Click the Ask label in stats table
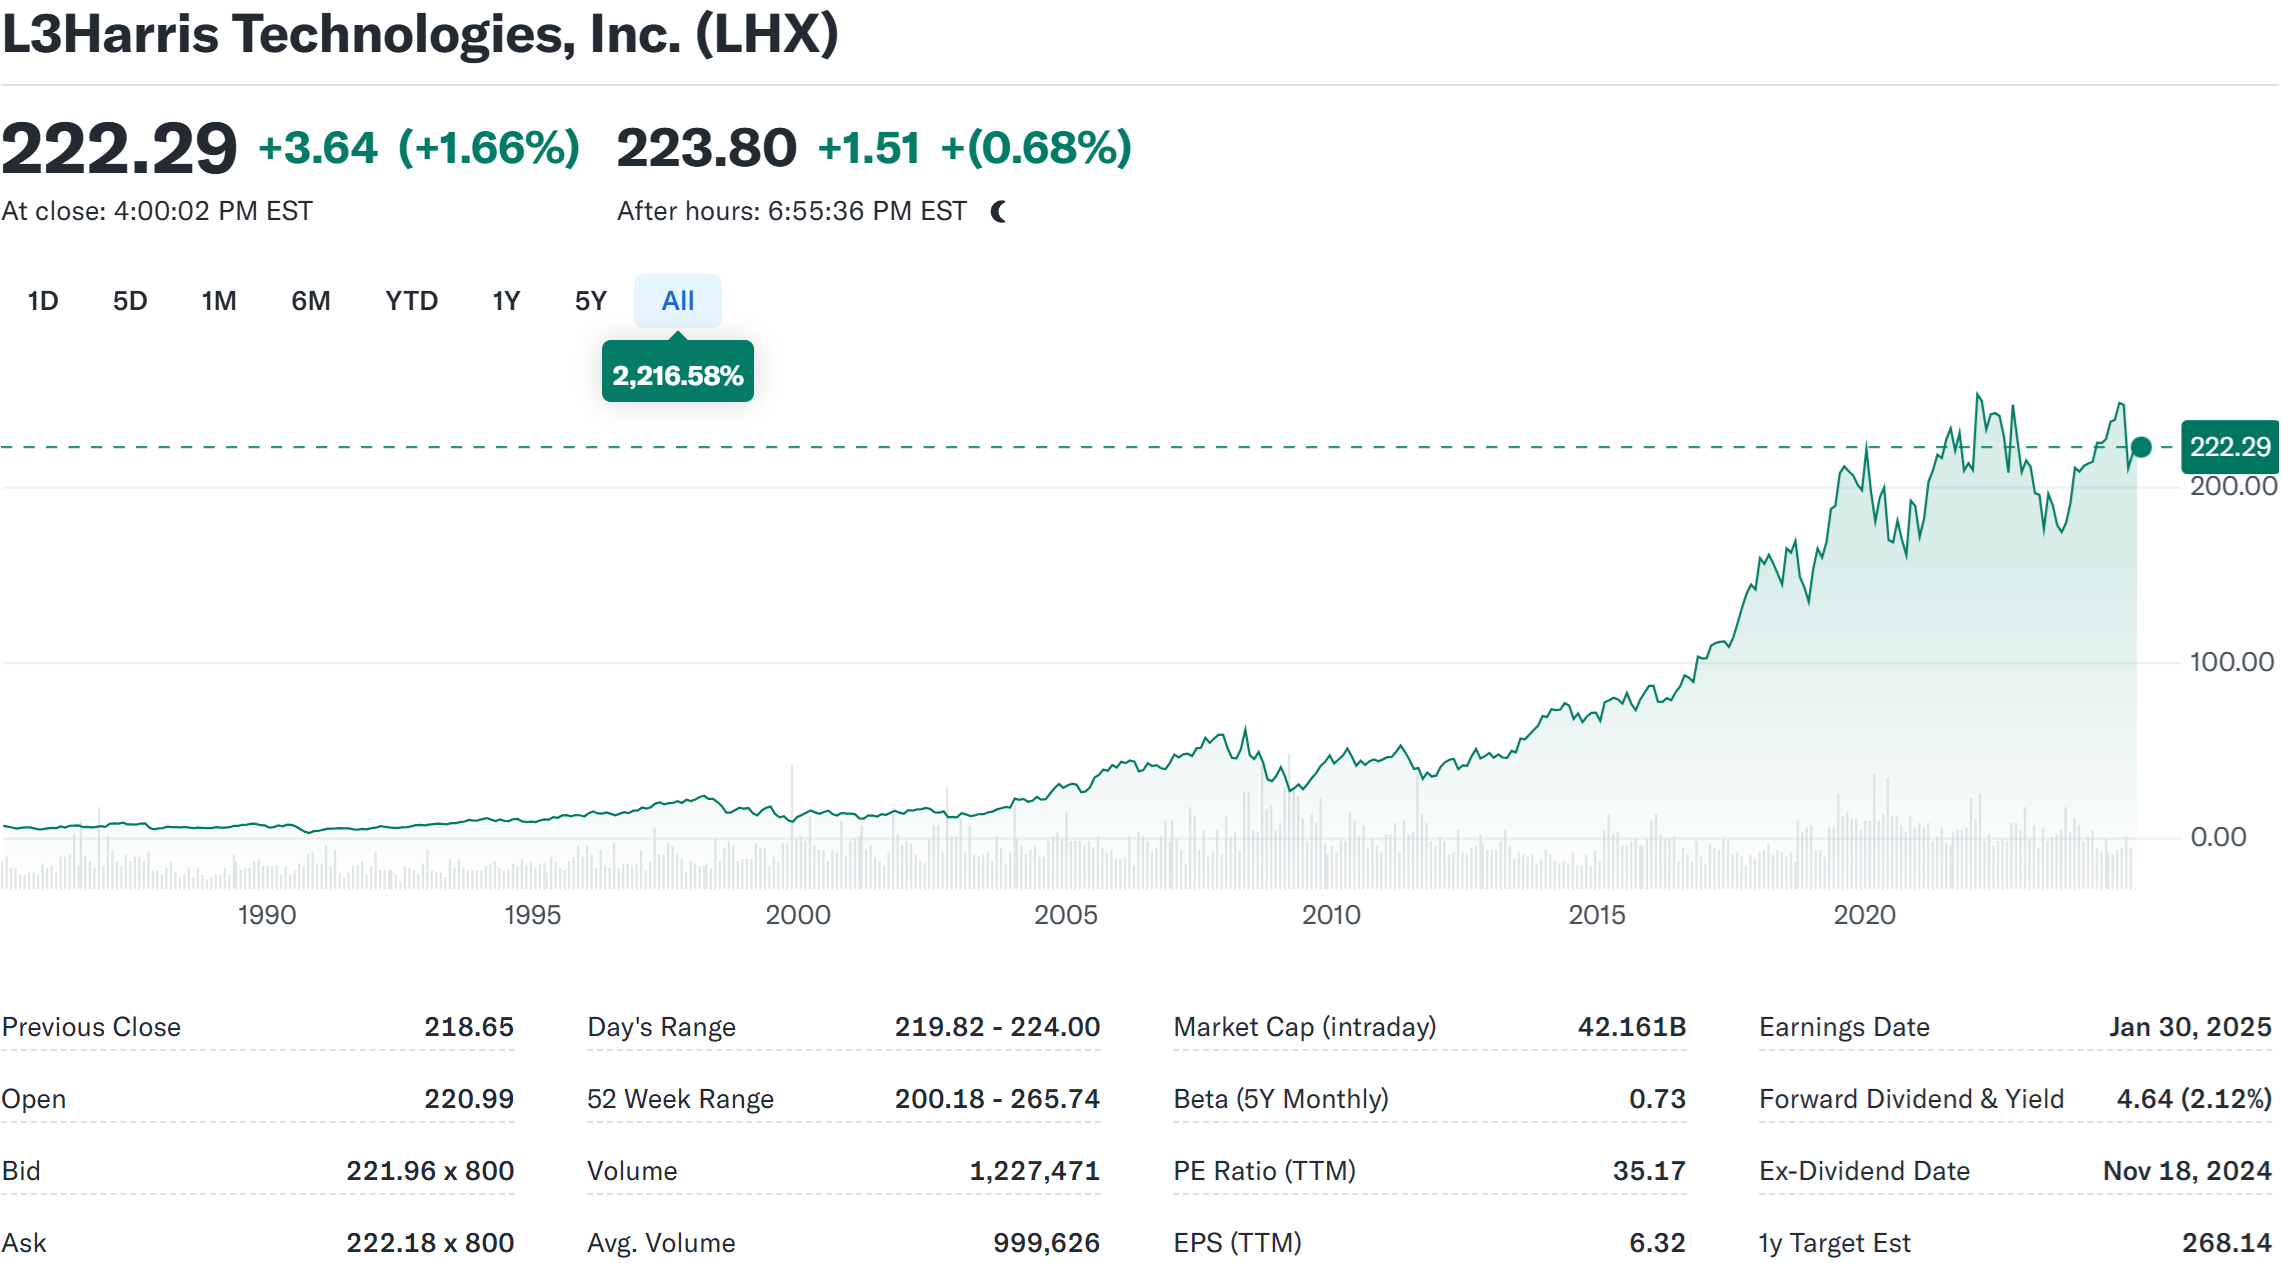Viewport: 2281px width, 1263px height. [24, 1243]
